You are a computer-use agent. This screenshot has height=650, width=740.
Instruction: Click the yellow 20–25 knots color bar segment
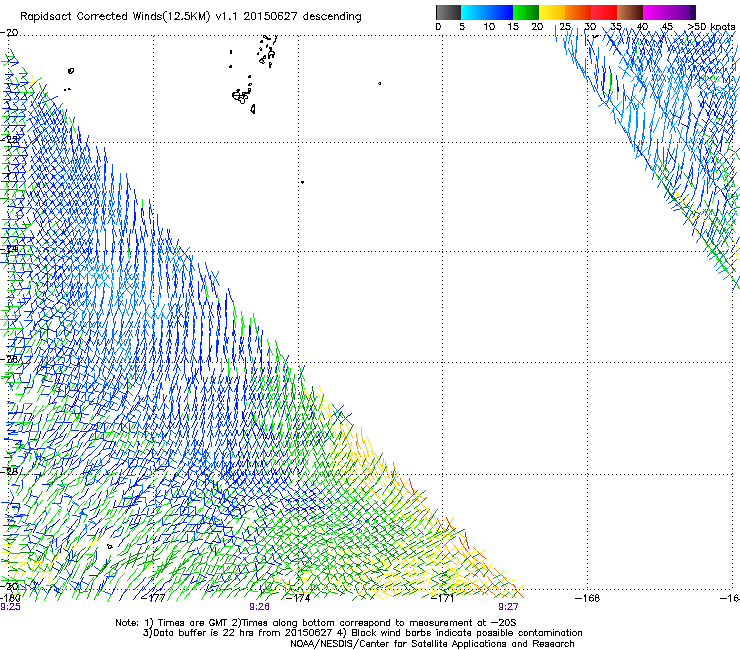(552, 12)
